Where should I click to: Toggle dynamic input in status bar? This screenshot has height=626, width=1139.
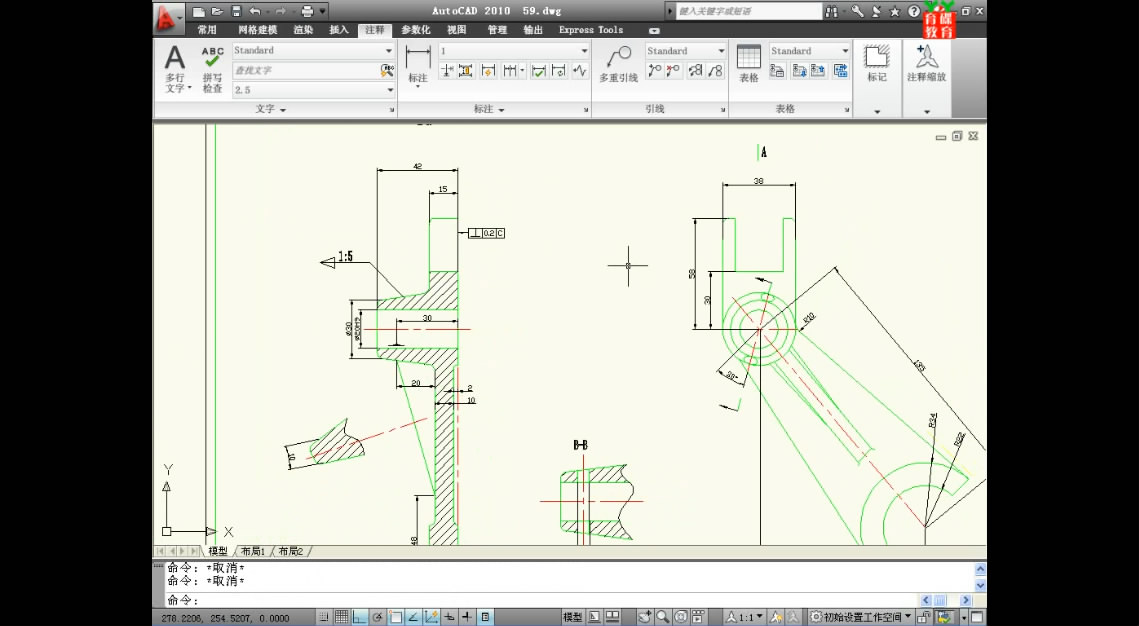tap(450, 617)
